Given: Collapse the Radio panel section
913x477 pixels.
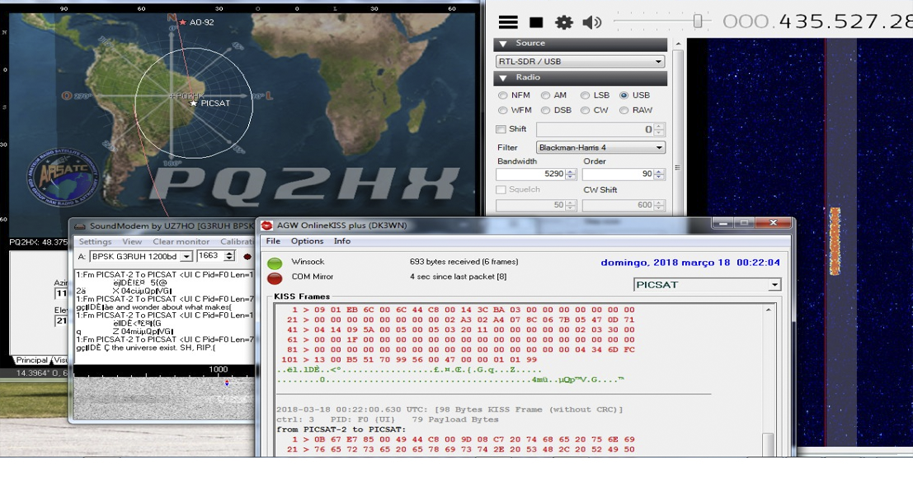Looking at the screenshot, I should pyautogui.click(x=503, y=78).
